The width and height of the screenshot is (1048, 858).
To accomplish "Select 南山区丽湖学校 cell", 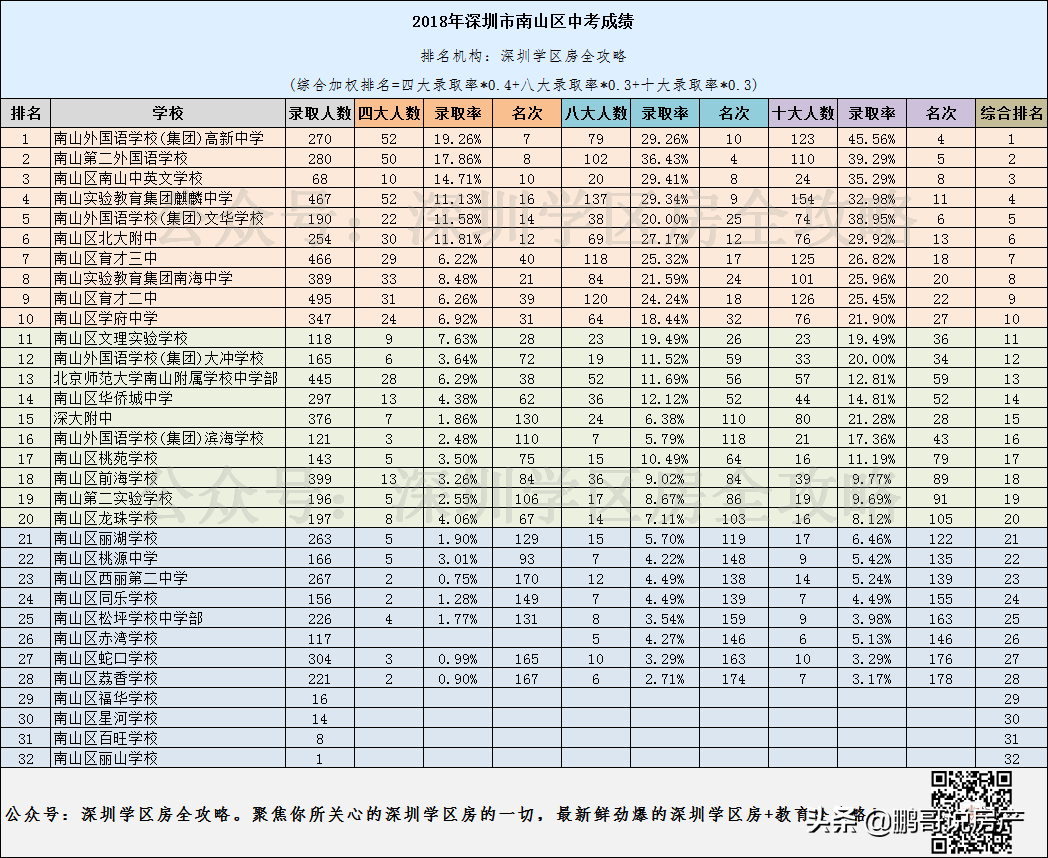I will [168, 539].
